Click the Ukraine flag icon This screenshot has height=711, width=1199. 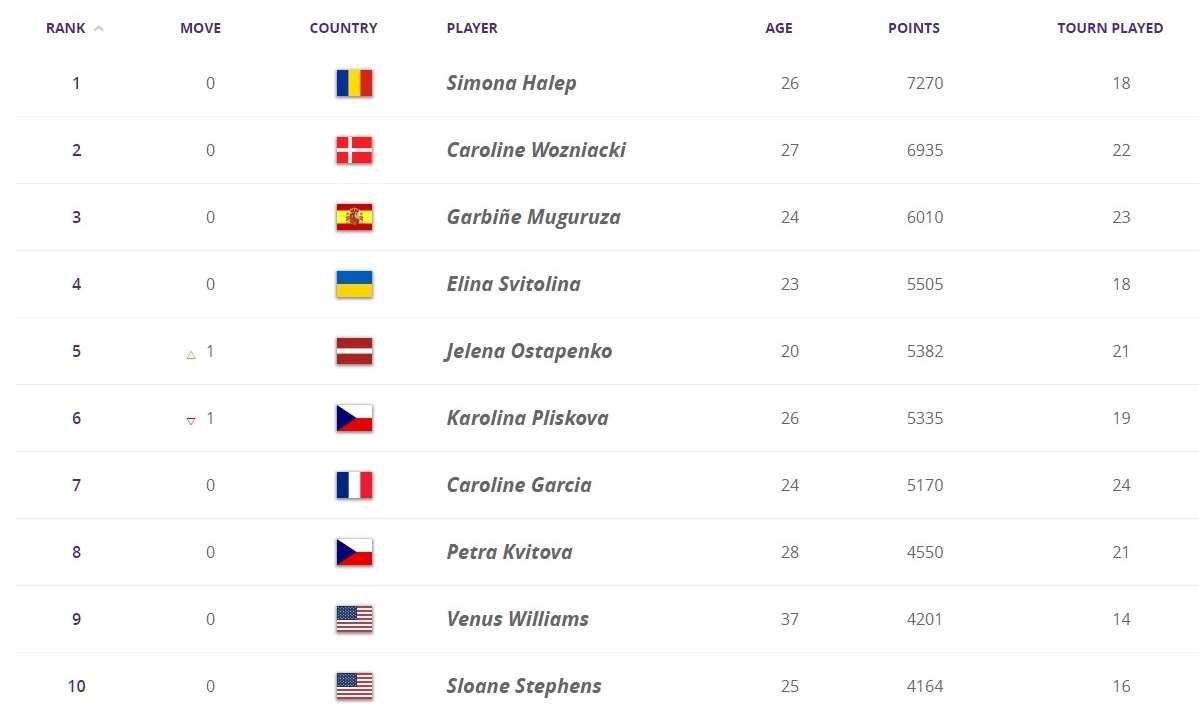coord(354,284)
